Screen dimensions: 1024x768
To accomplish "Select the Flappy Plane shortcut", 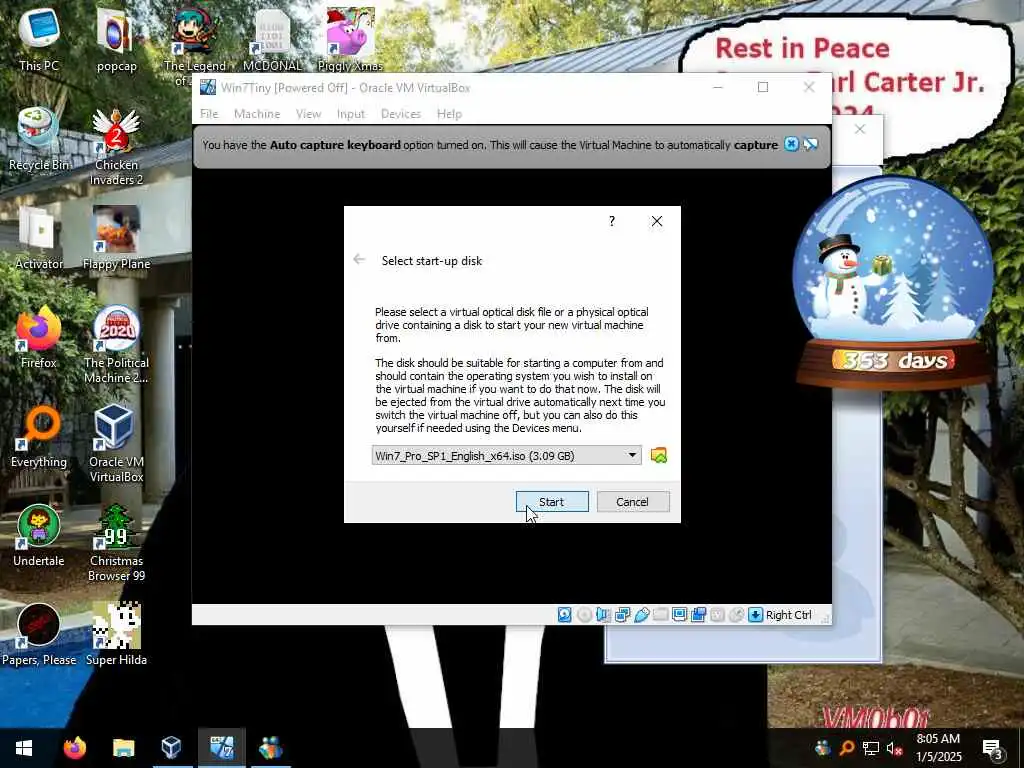I will 116,238.
